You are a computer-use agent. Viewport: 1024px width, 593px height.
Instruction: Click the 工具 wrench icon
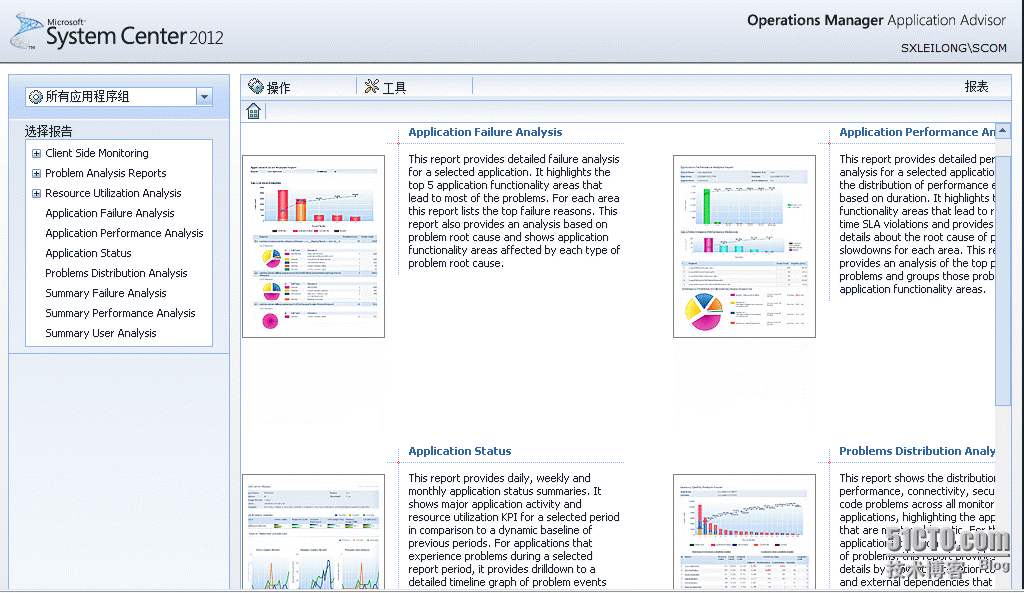[372, 86]
